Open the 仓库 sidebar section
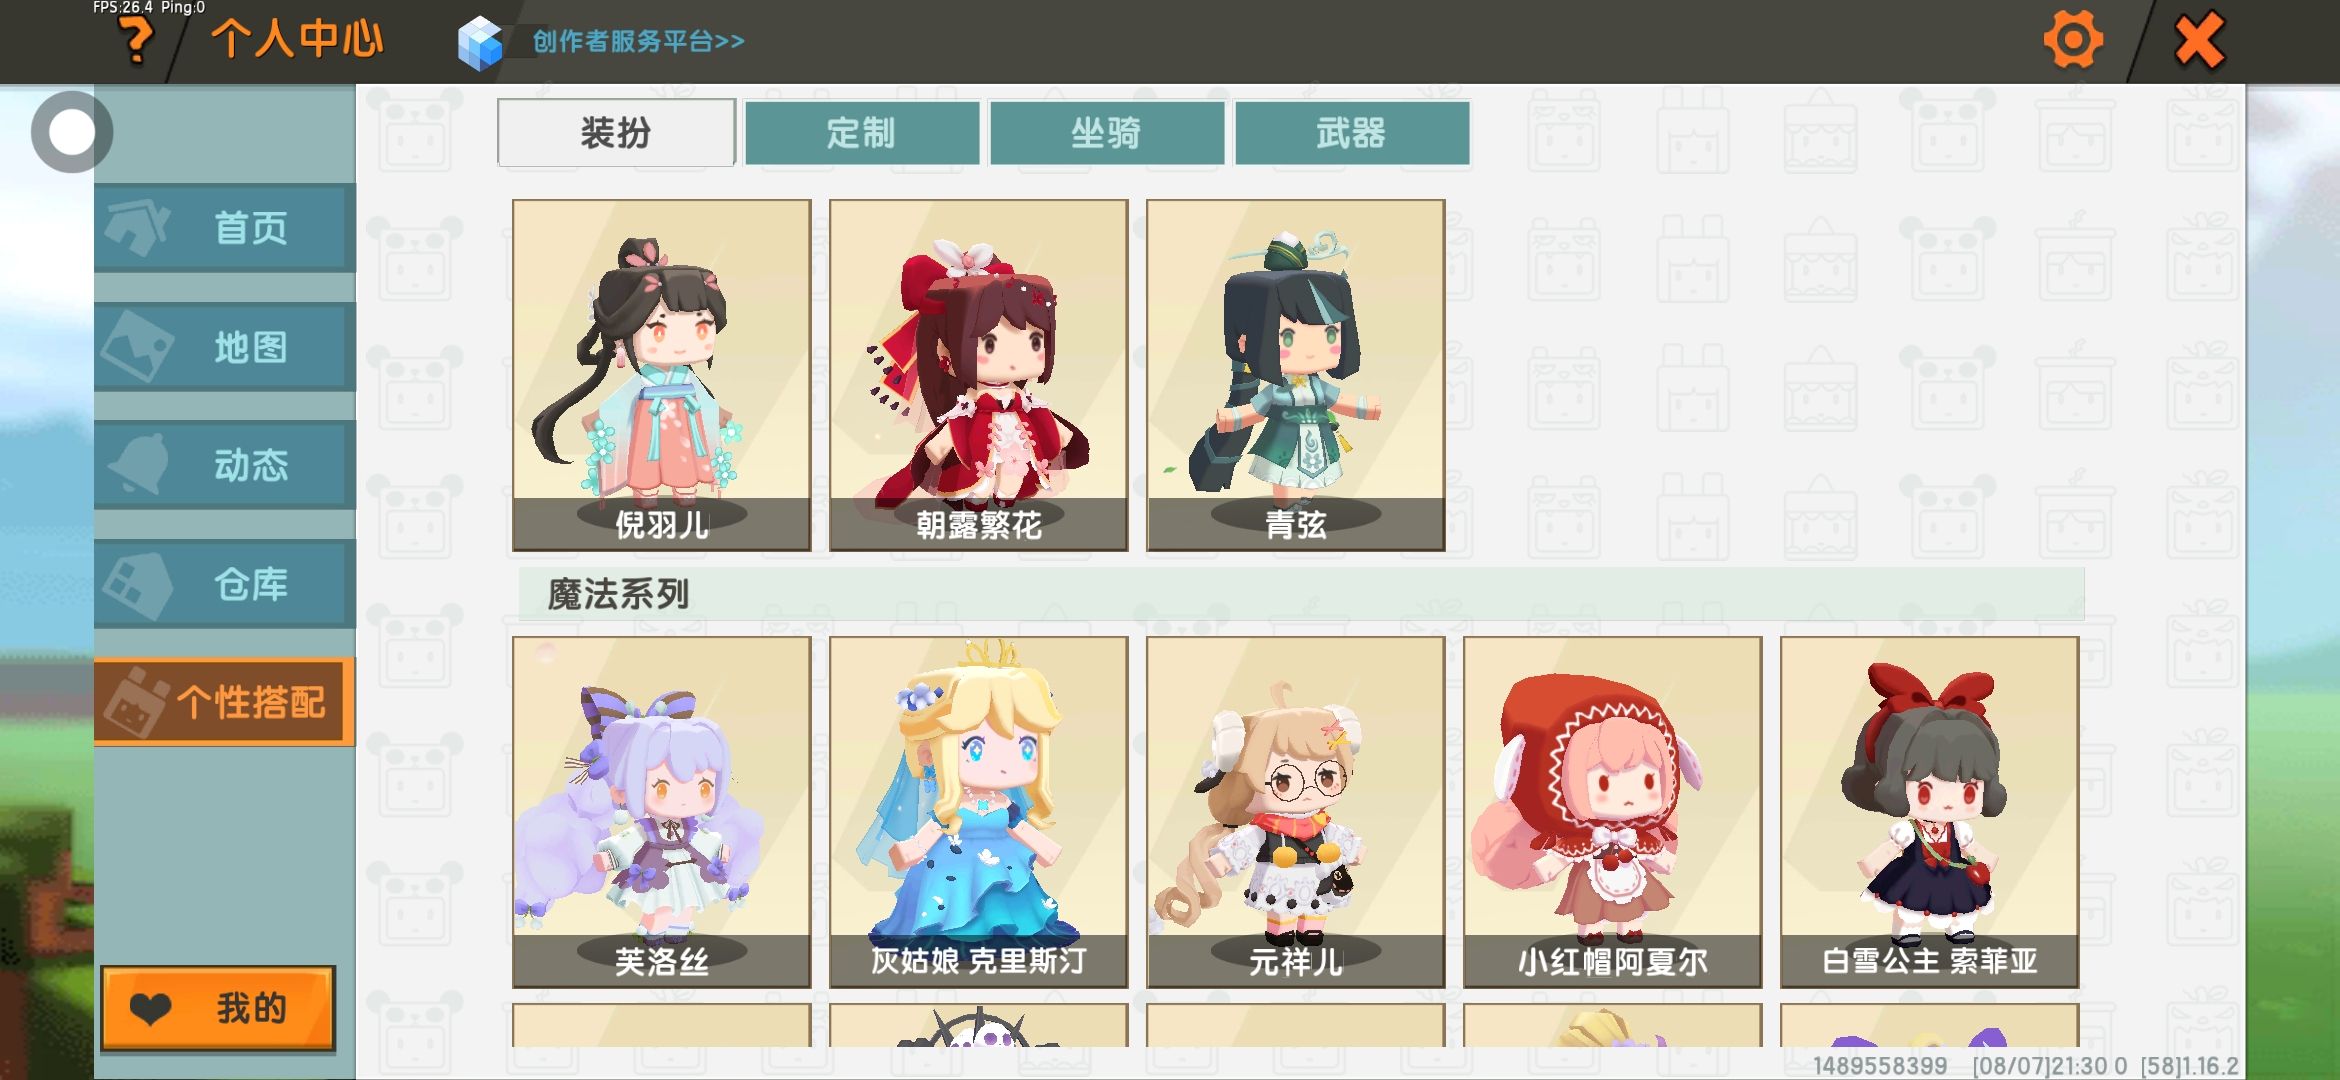The width and height of the screenshot is (2340, 1080). pos(225,584)
